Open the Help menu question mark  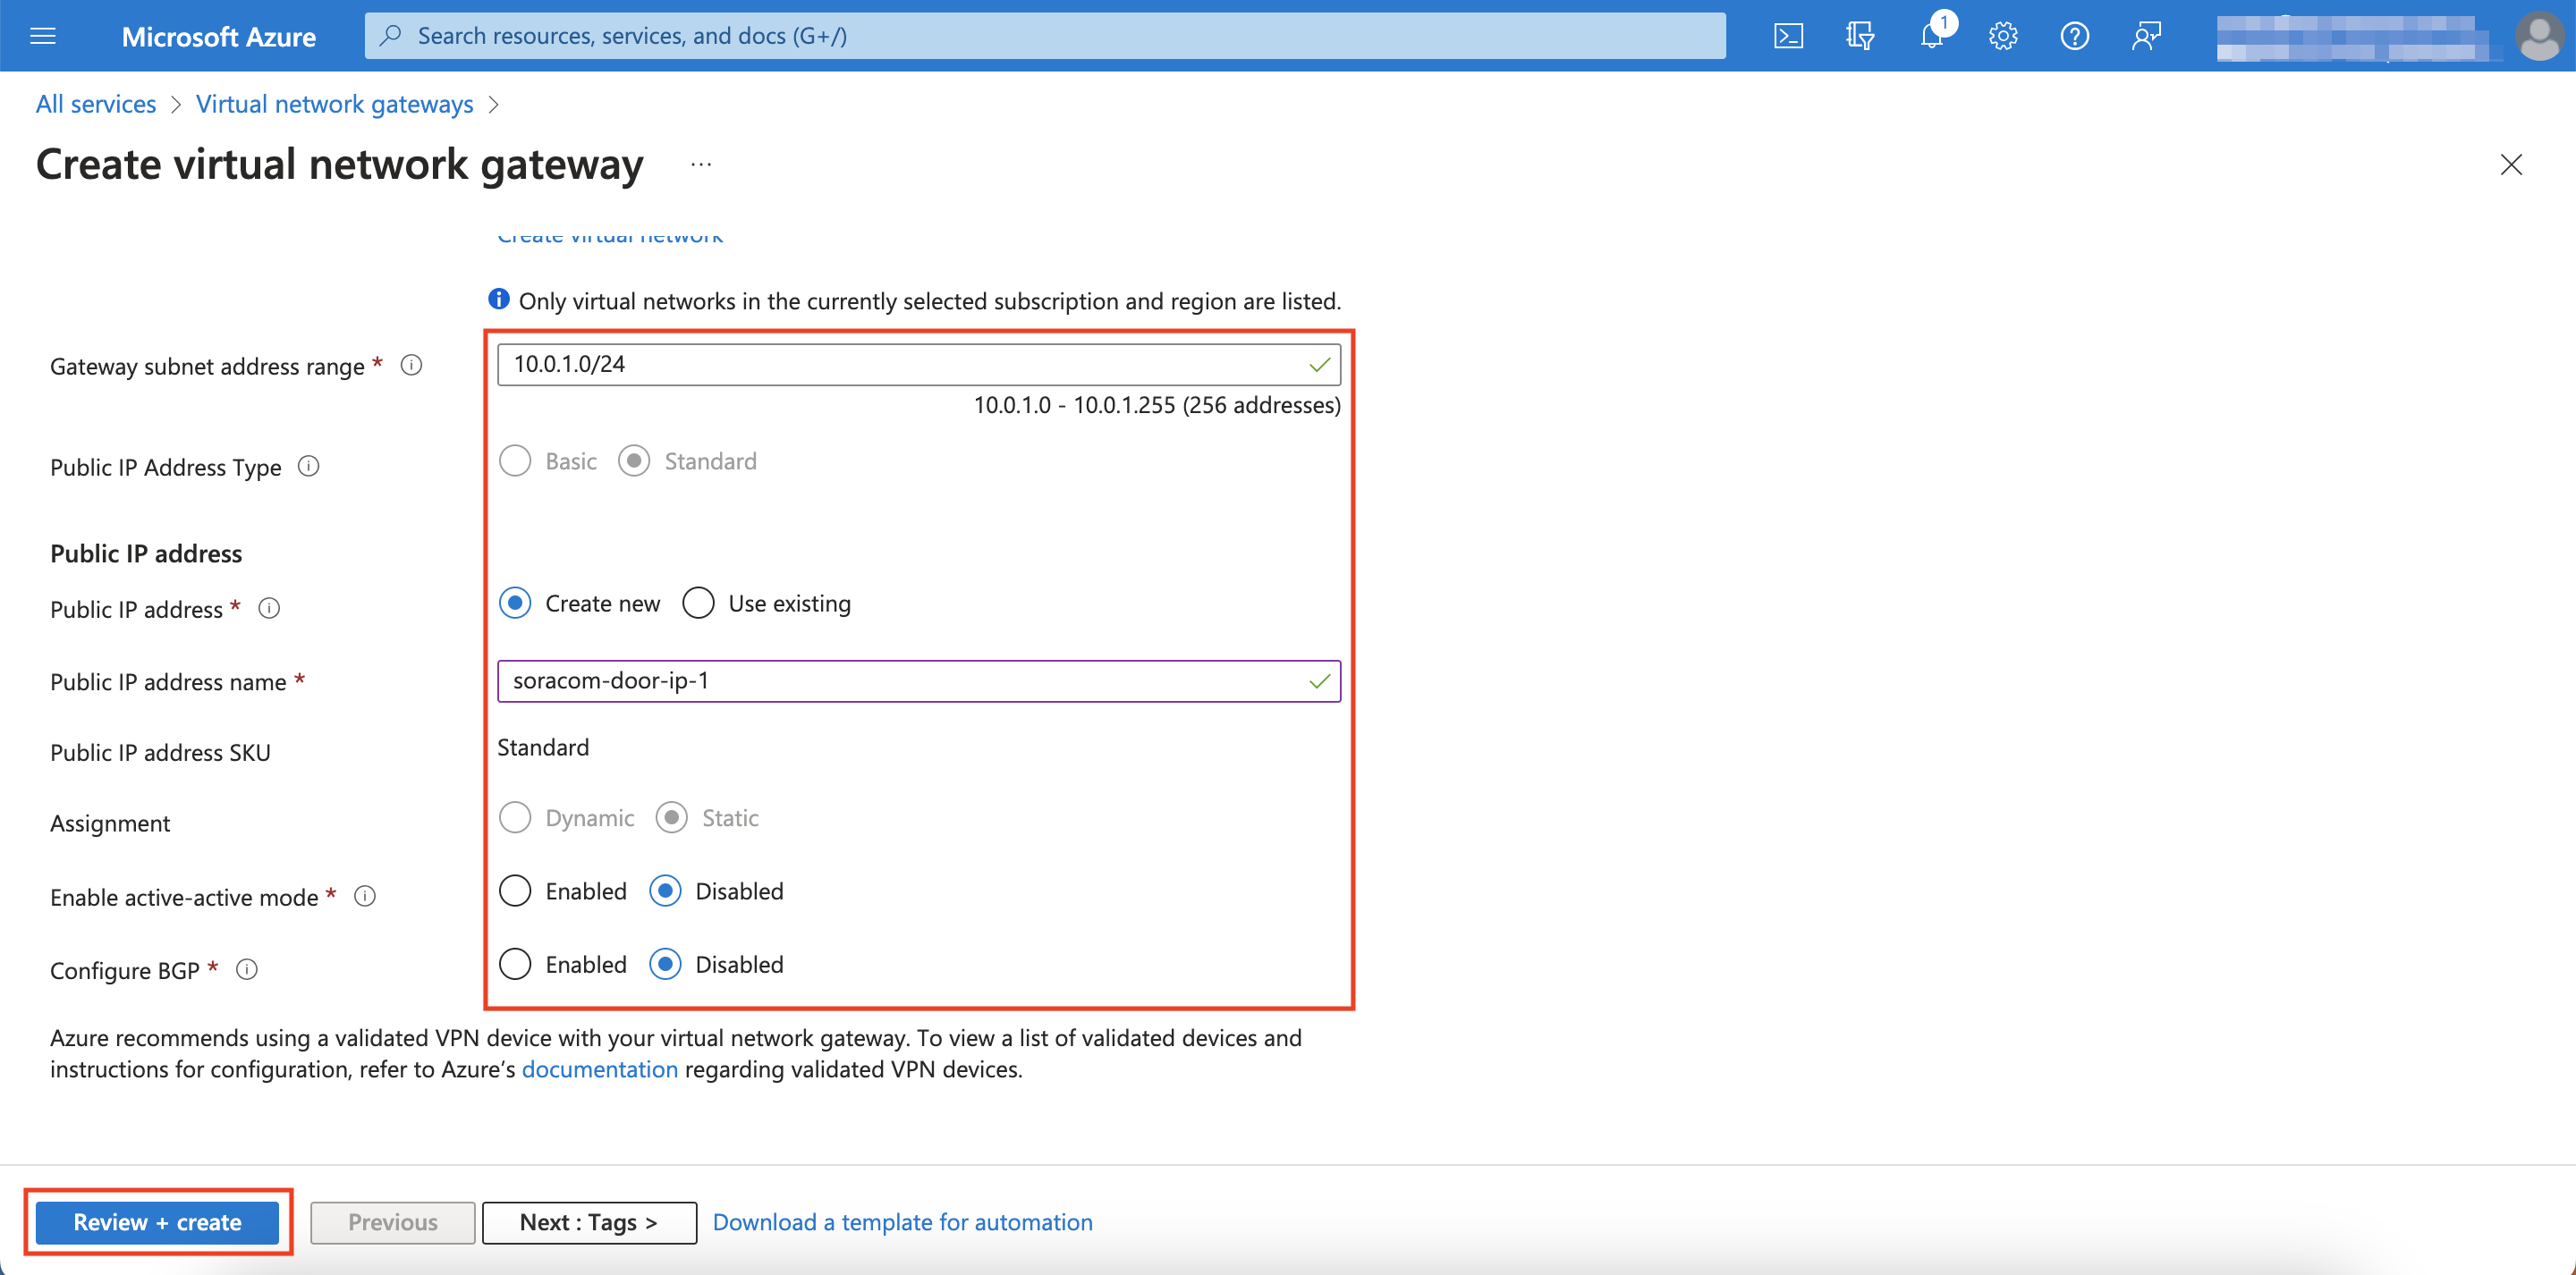[2074, 35]
